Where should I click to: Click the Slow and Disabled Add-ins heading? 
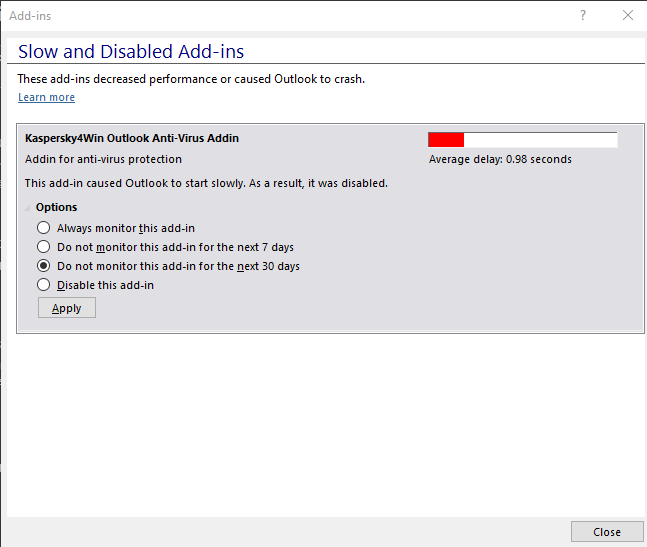131,52
